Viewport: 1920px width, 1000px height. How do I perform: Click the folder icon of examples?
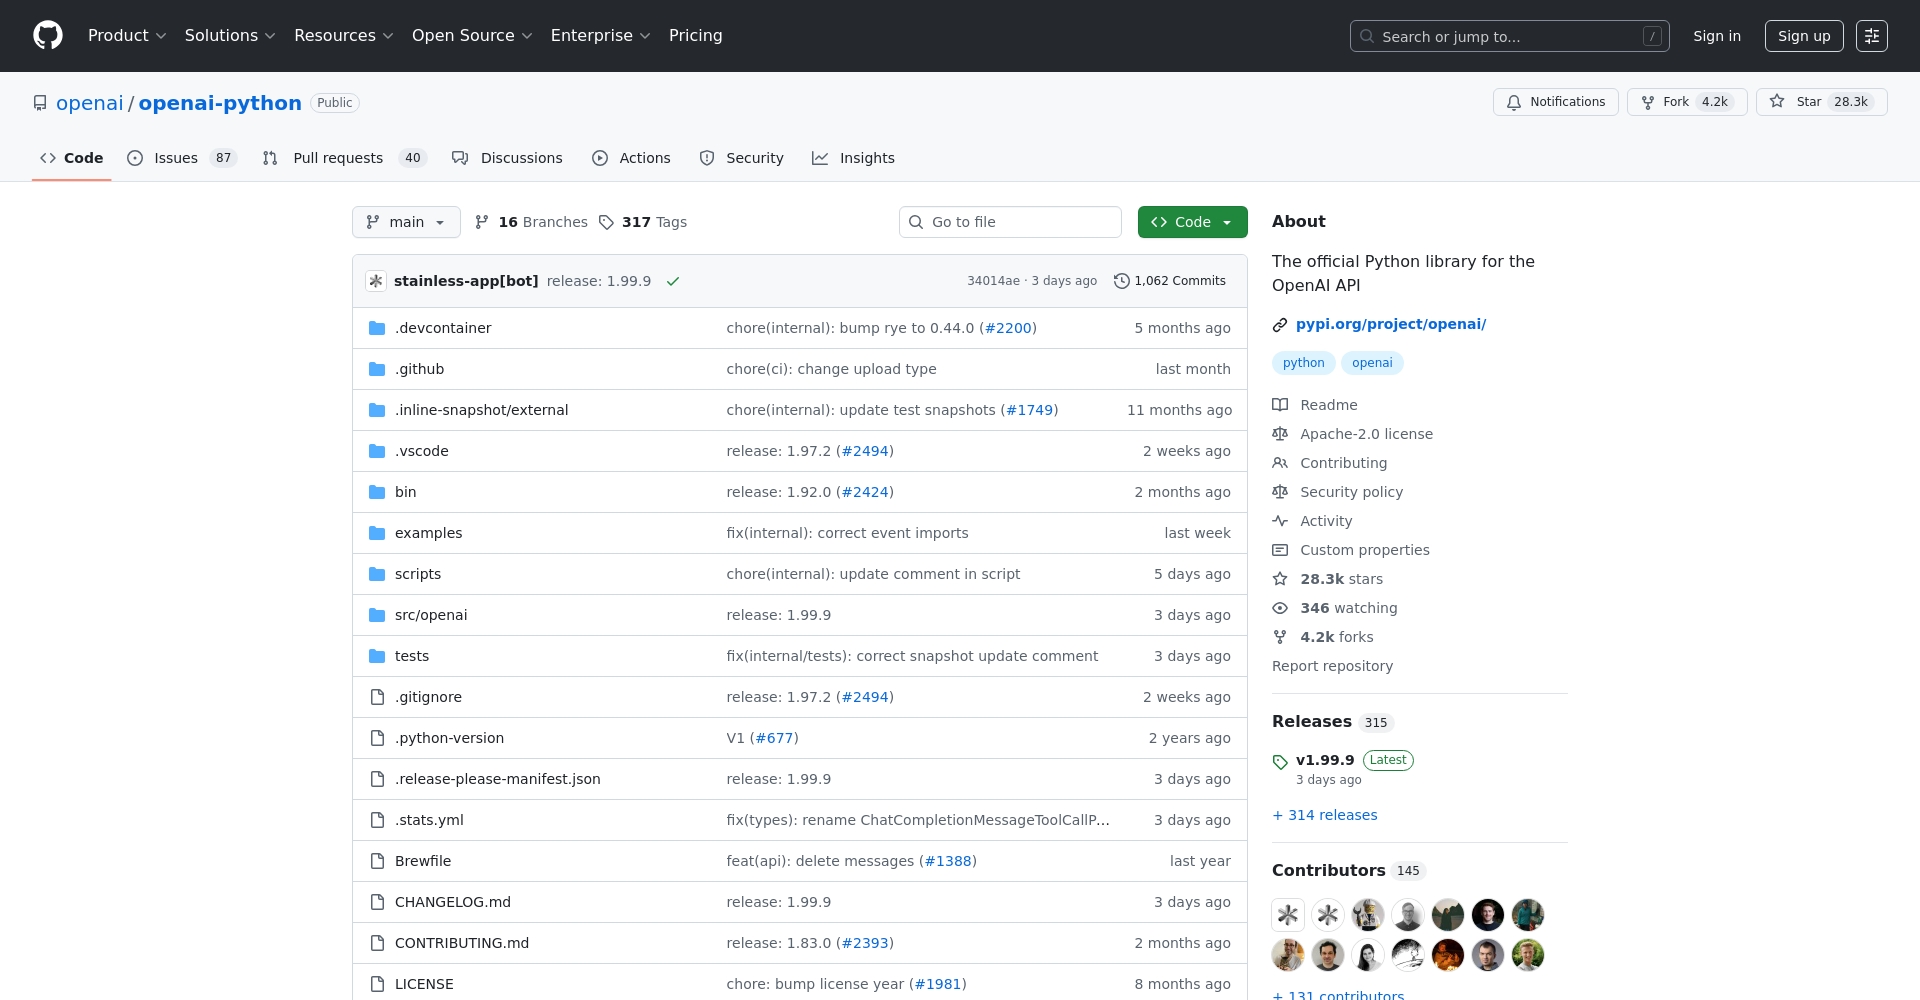tap(377, 533)
